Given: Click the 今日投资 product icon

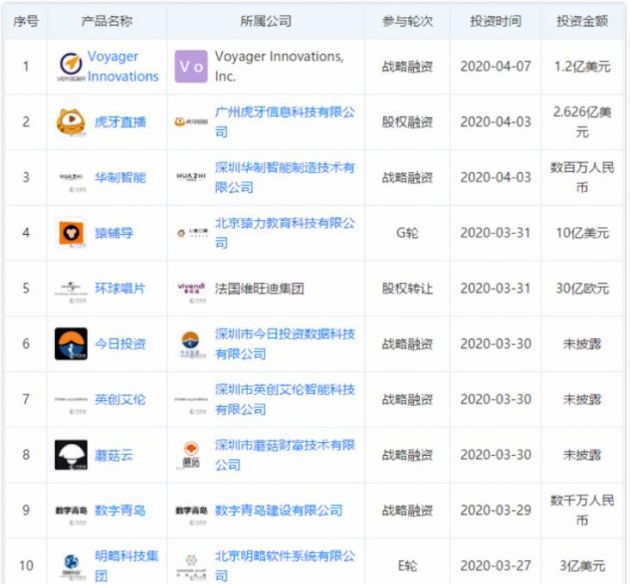Looking at the screenshot, I should coord(71,344).
